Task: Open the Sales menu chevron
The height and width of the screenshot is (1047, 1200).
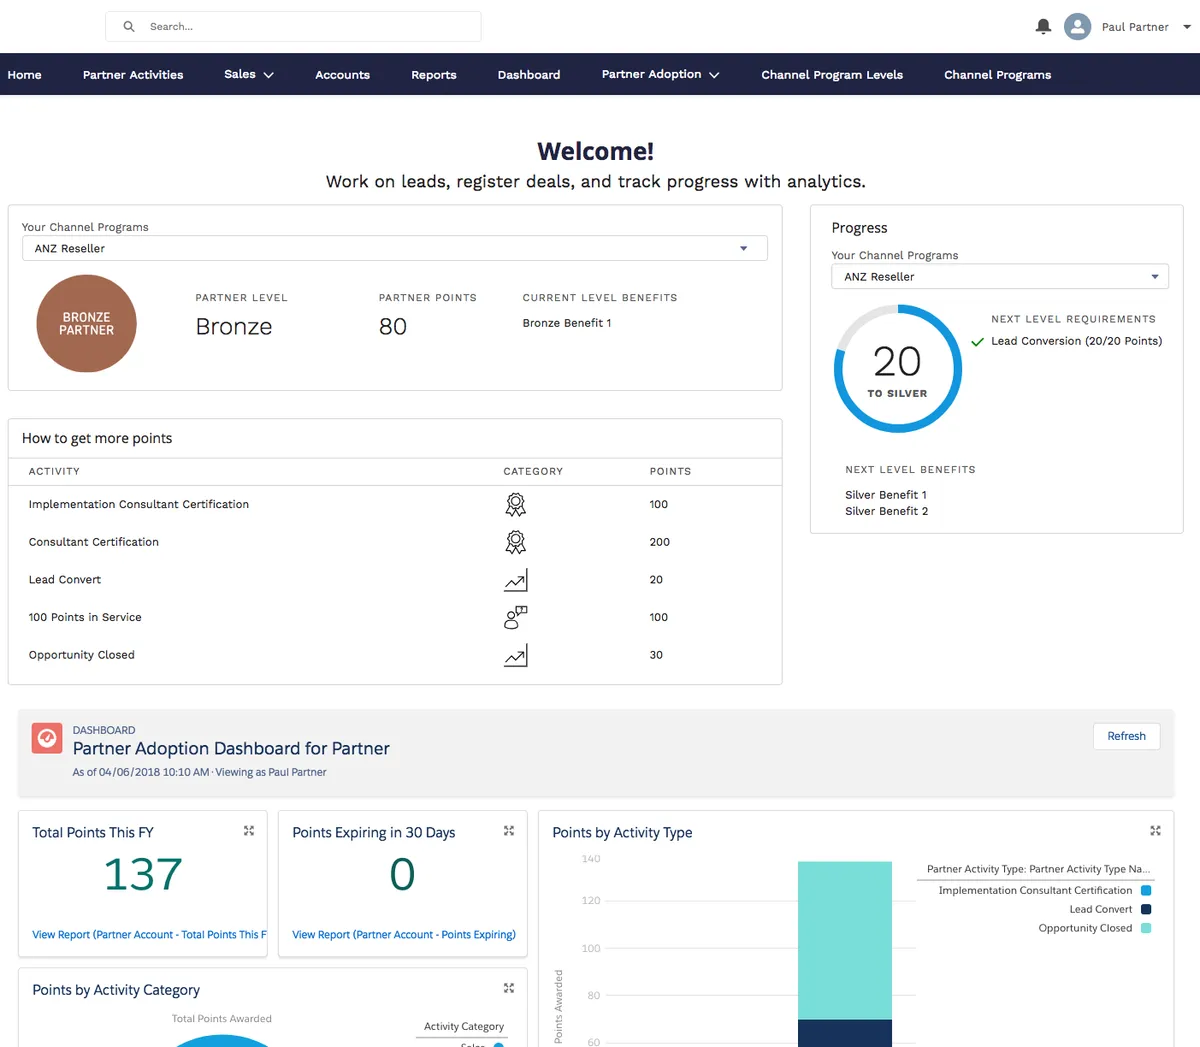Action: [x=268, y=75]
